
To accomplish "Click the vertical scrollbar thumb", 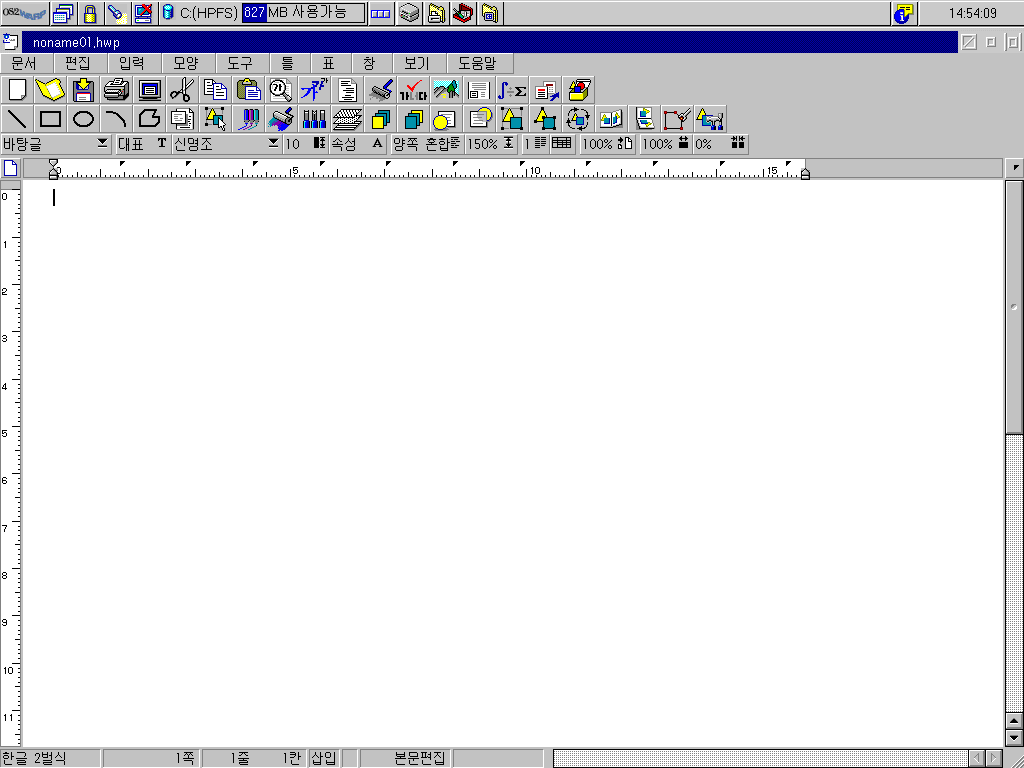I will 1014,307.
